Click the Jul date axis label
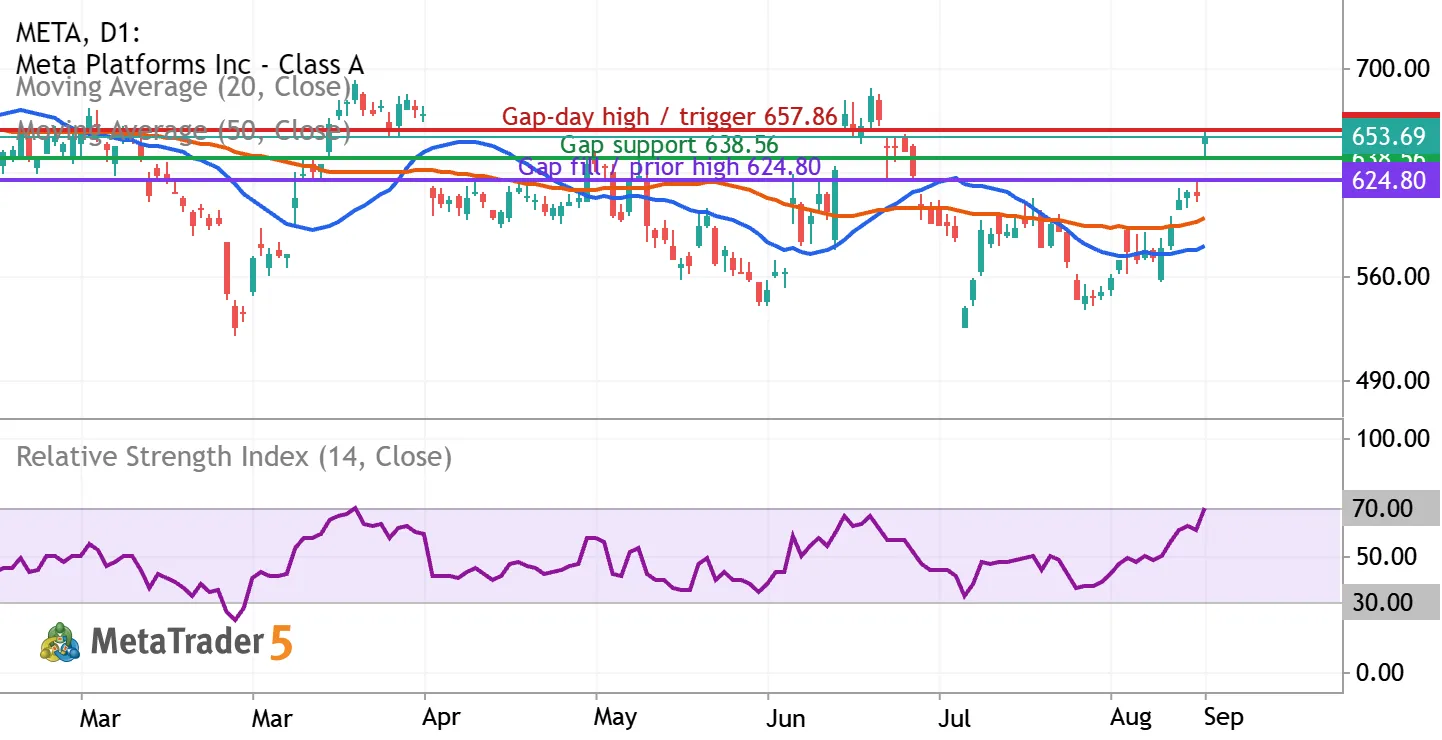 coord(956,718)
